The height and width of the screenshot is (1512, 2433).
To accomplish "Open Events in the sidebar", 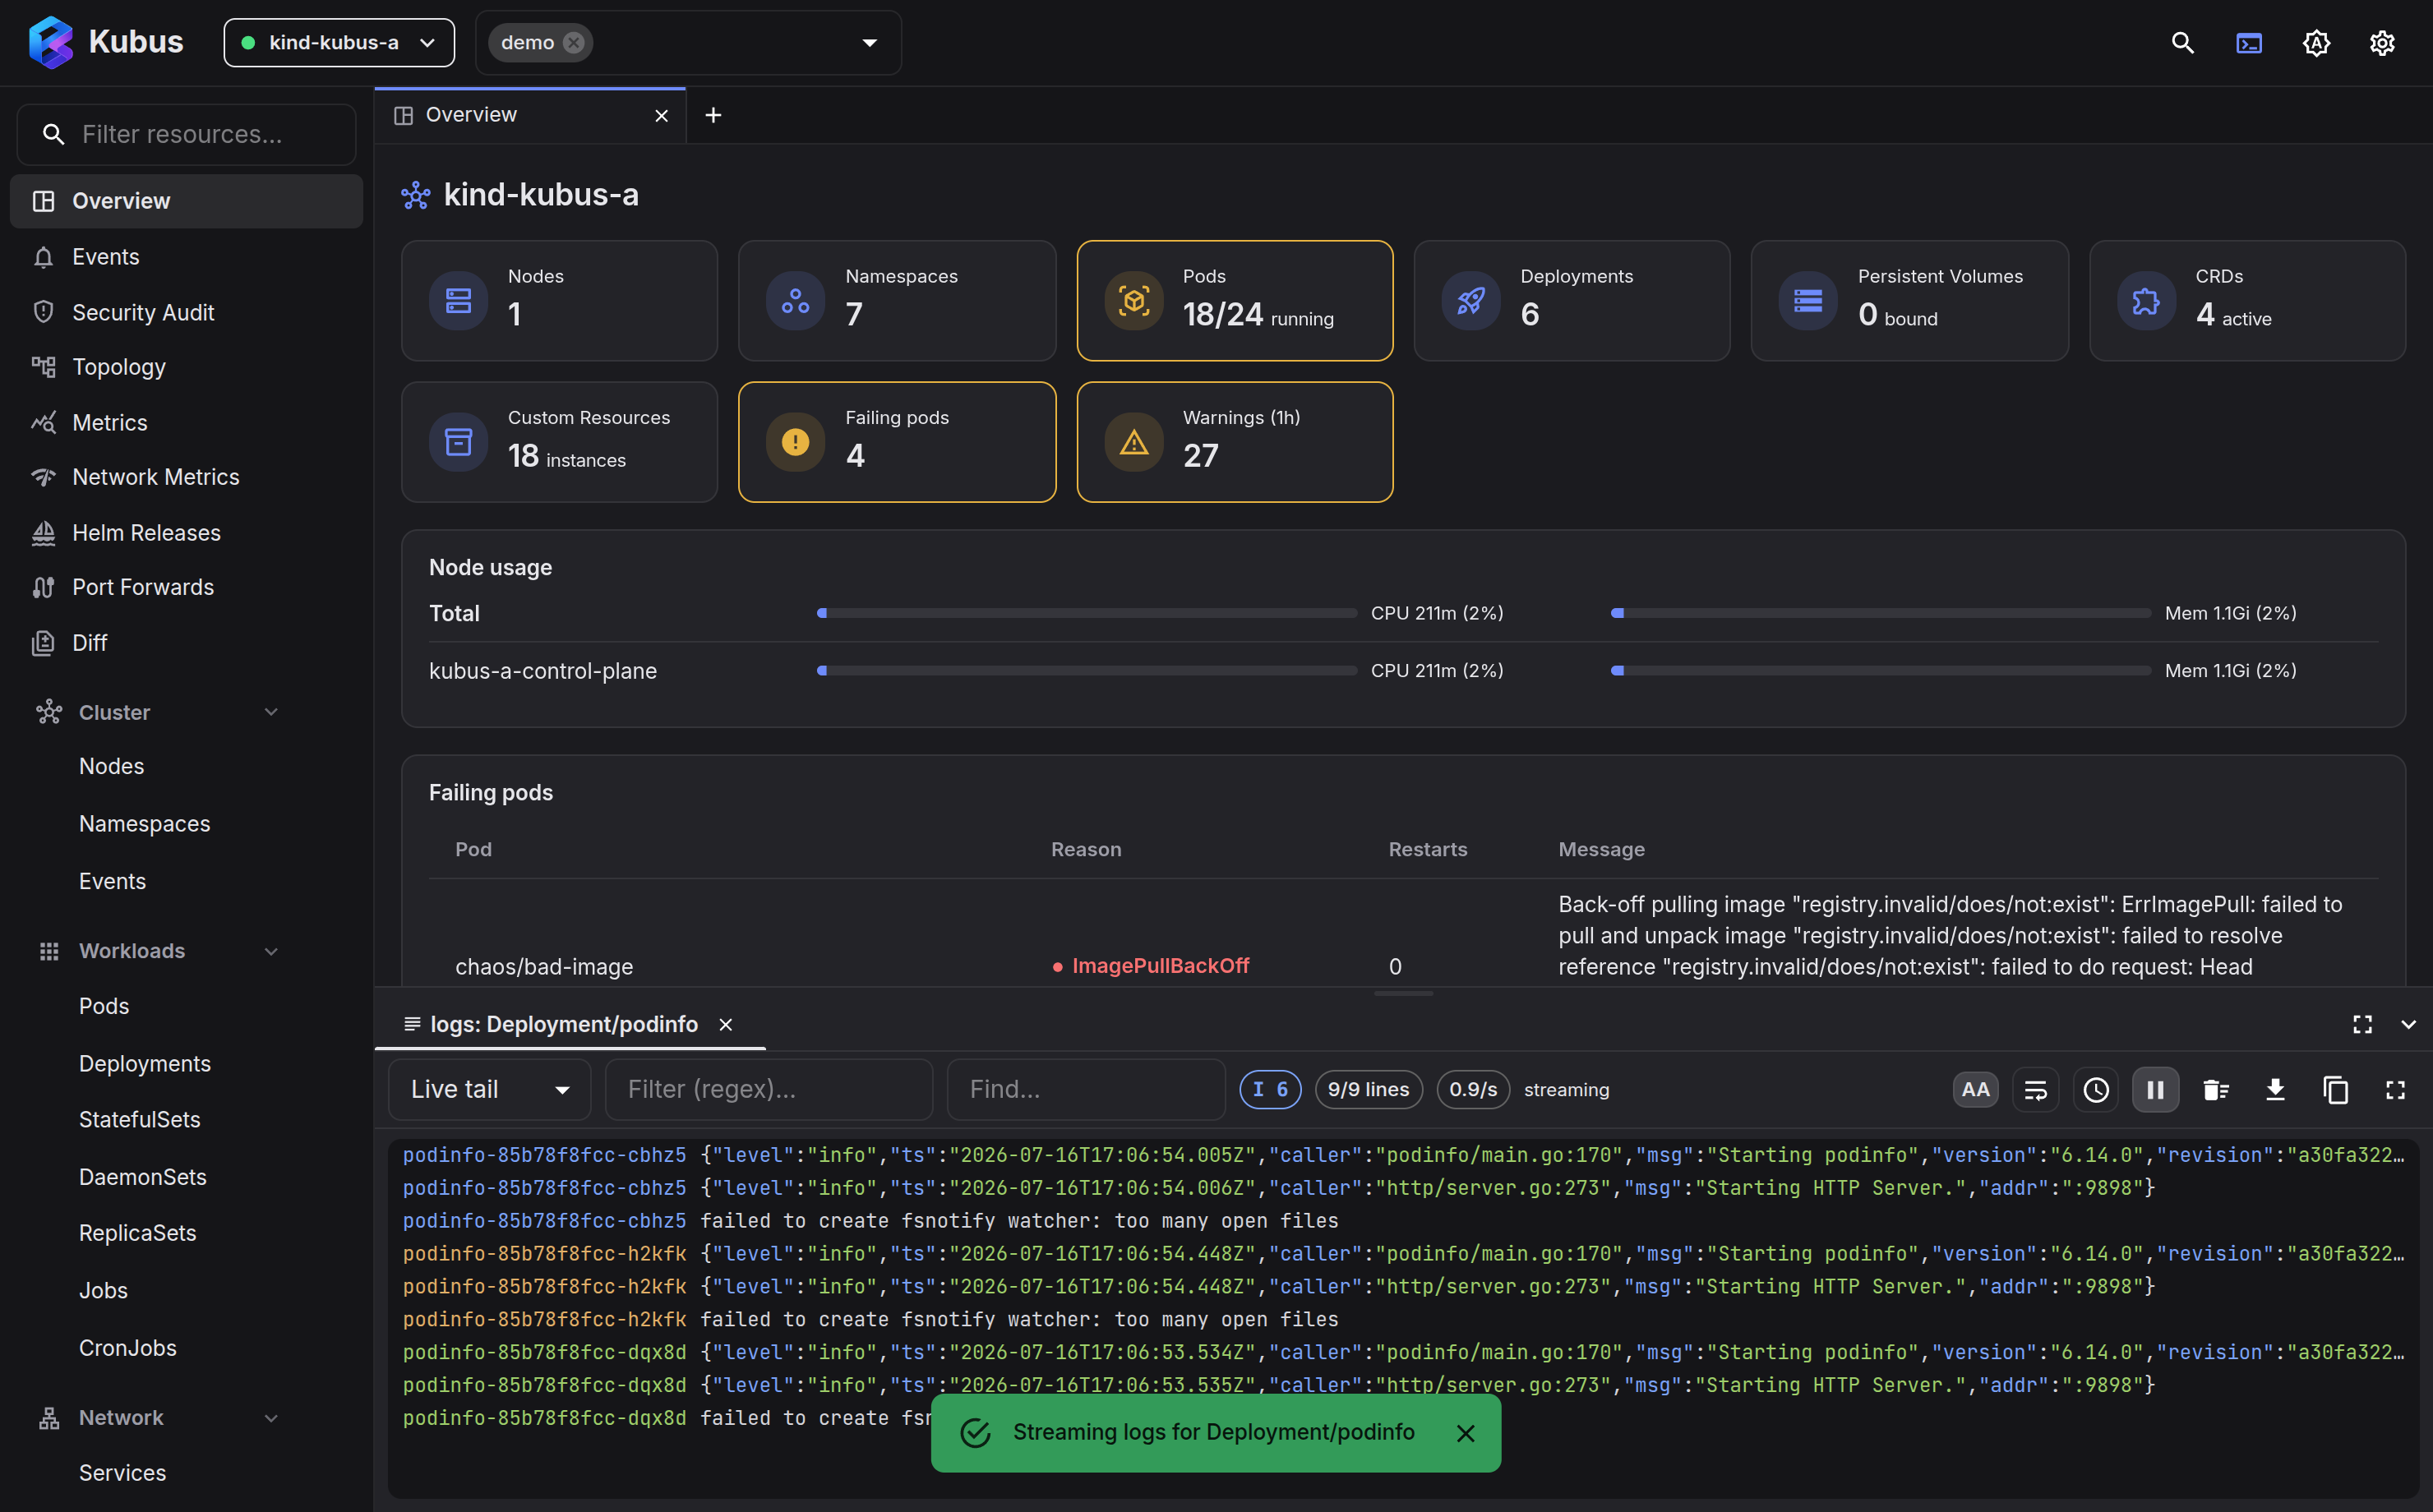I will (187, 257).
